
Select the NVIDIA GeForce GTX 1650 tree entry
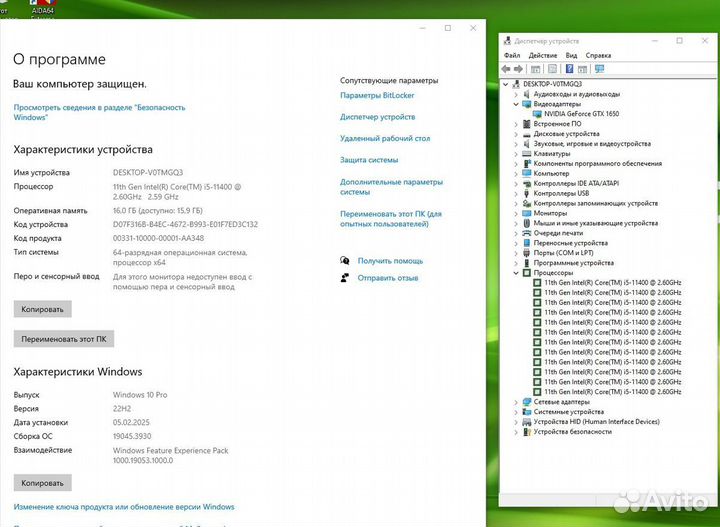pyautogui.click(x=581, y=114)
